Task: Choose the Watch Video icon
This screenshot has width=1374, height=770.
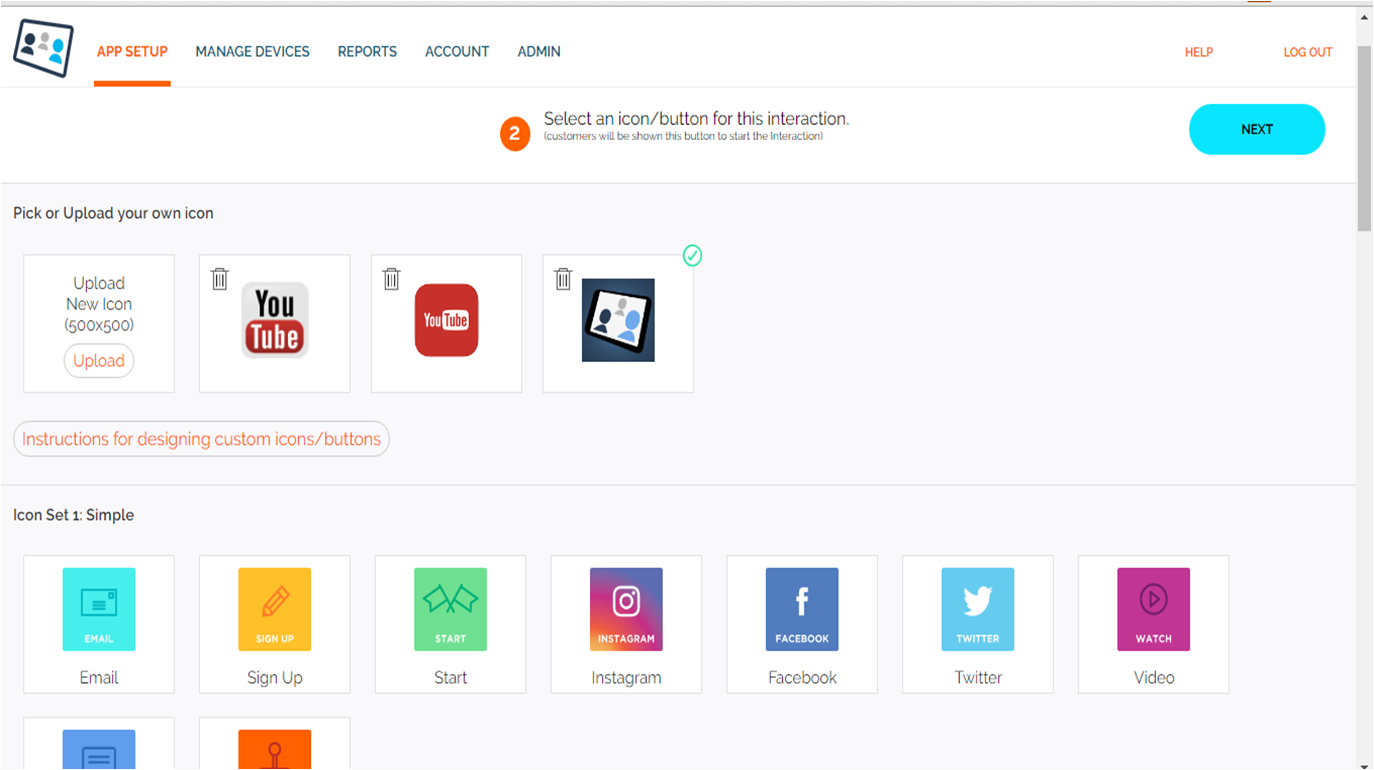Action: click(1154, 609)
